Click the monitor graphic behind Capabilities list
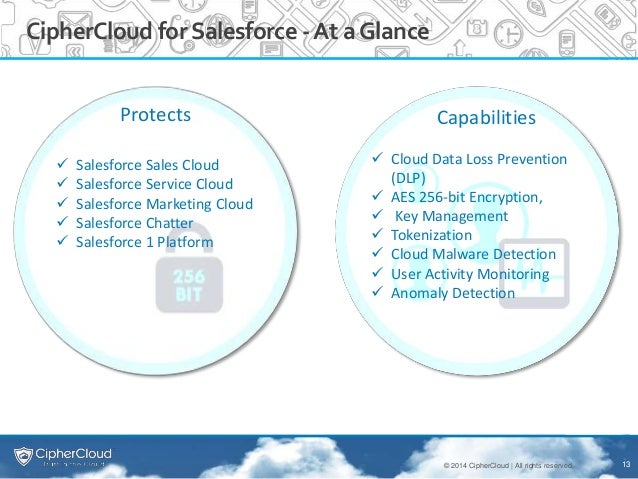 point(534,273)
